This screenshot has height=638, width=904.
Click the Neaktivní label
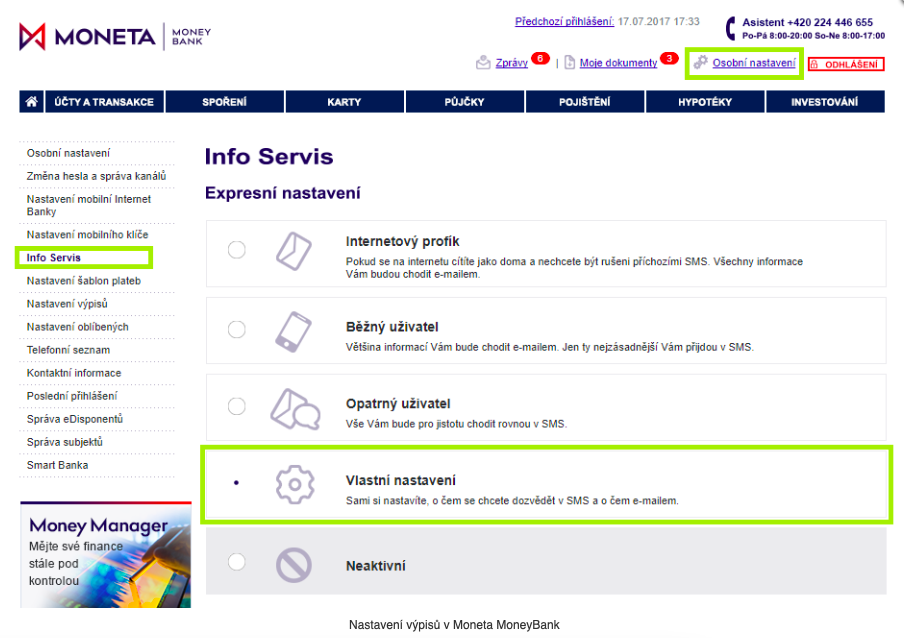click(376, 566)
